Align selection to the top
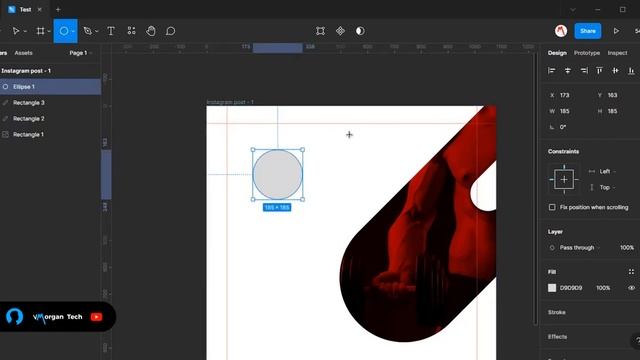Screen dimensions: 640x360 coord(599,71)
